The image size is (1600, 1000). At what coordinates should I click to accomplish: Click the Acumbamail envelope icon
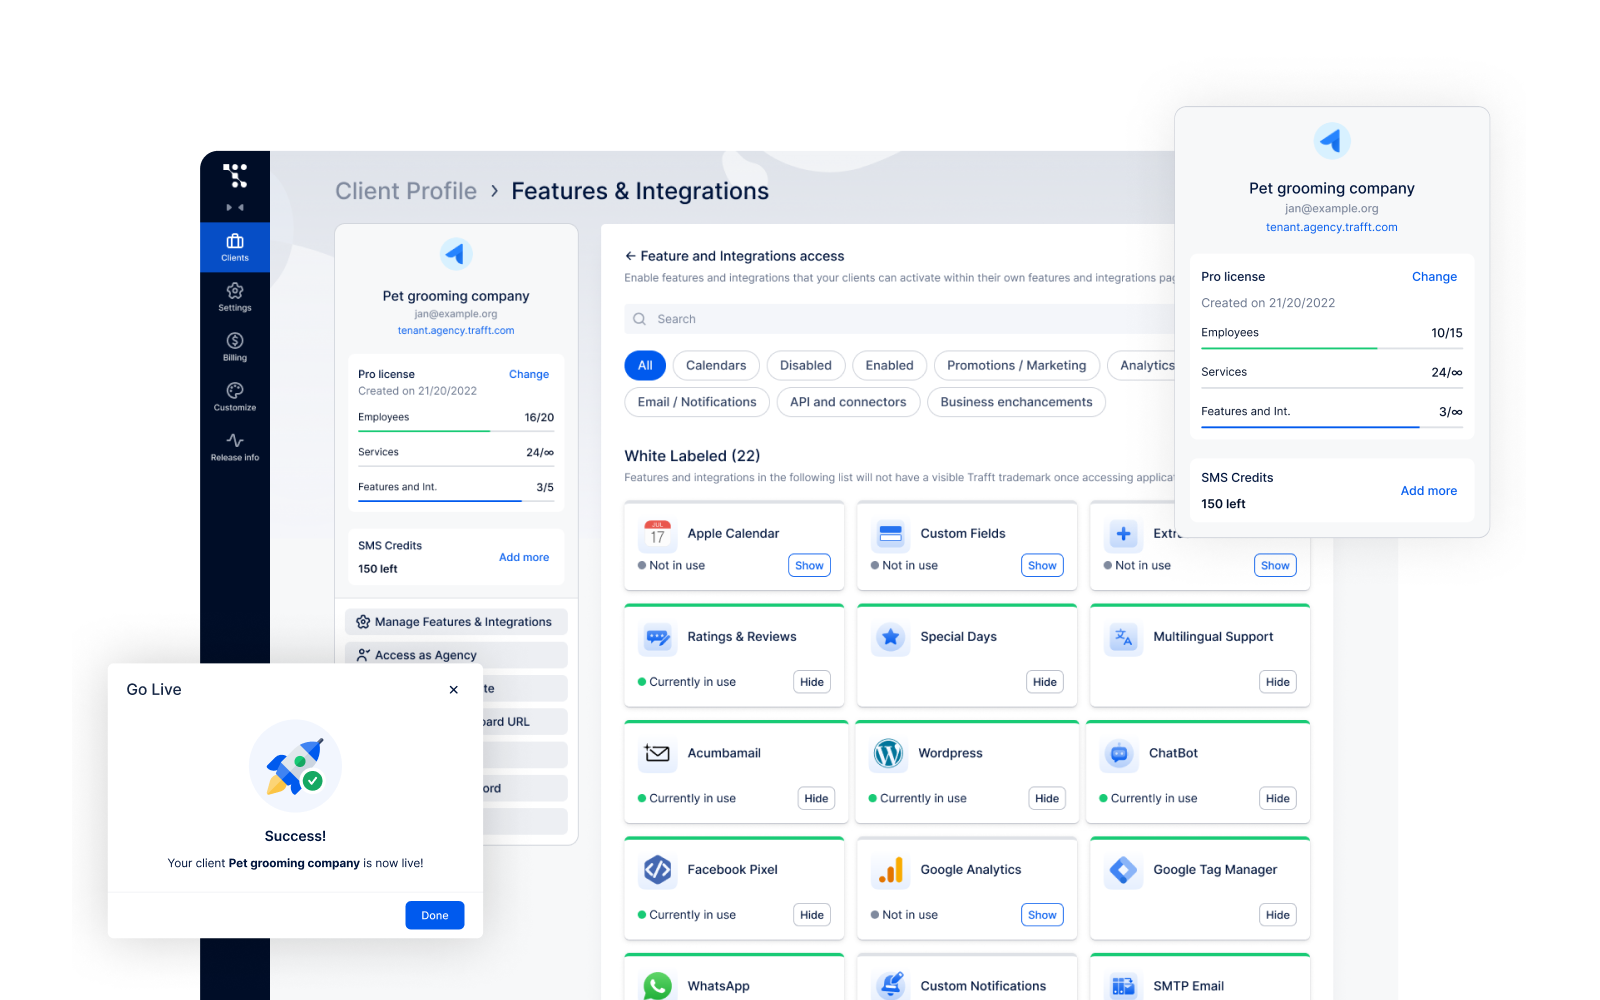coord(657,753)
